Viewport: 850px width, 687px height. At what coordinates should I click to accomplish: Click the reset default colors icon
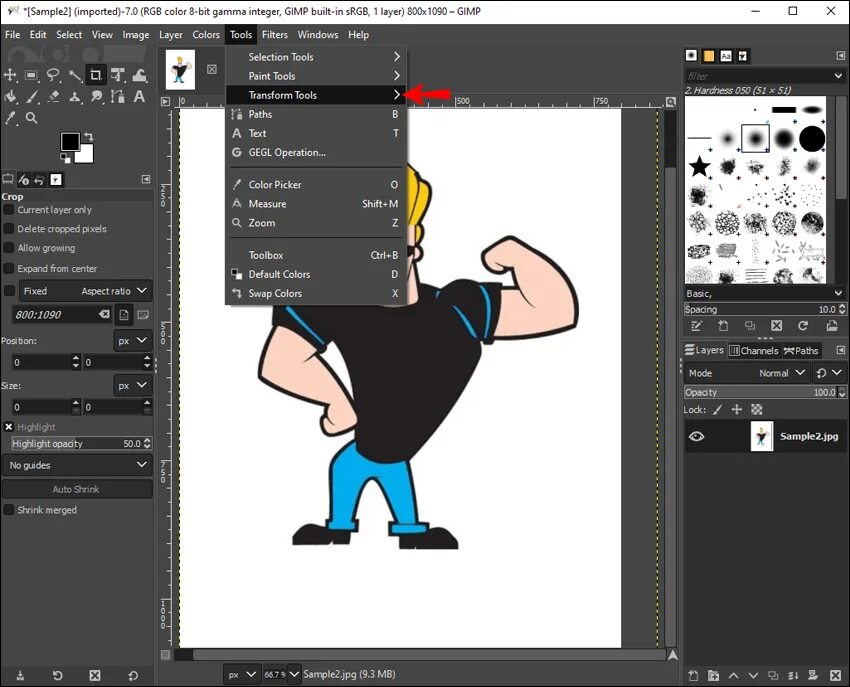point(66,158)
